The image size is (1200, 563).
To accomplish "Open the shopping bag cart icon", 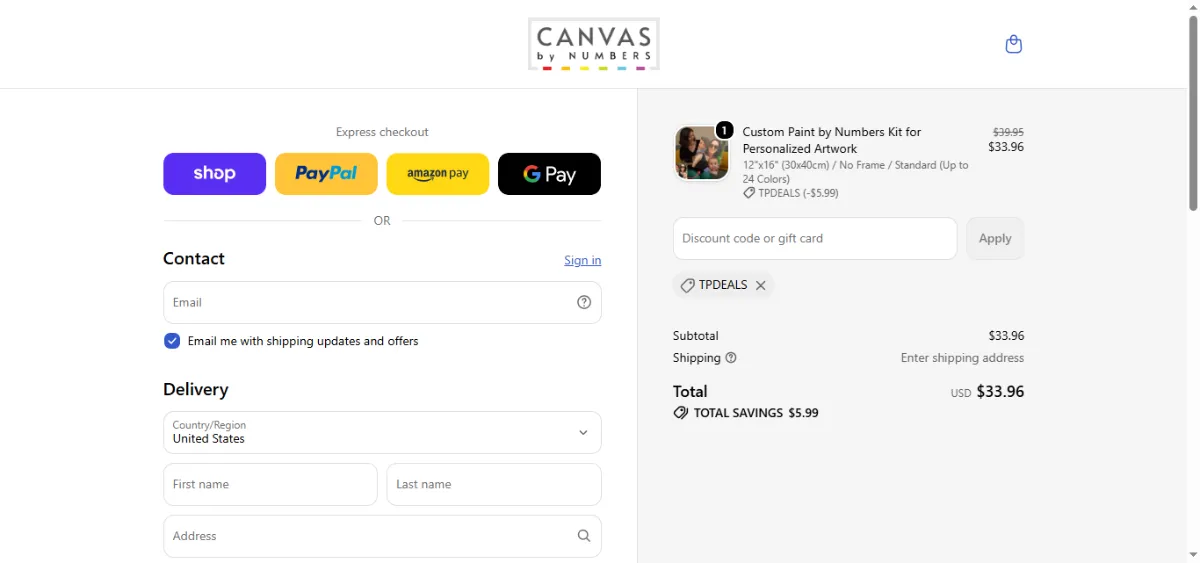I will [x=1013, y=44].
